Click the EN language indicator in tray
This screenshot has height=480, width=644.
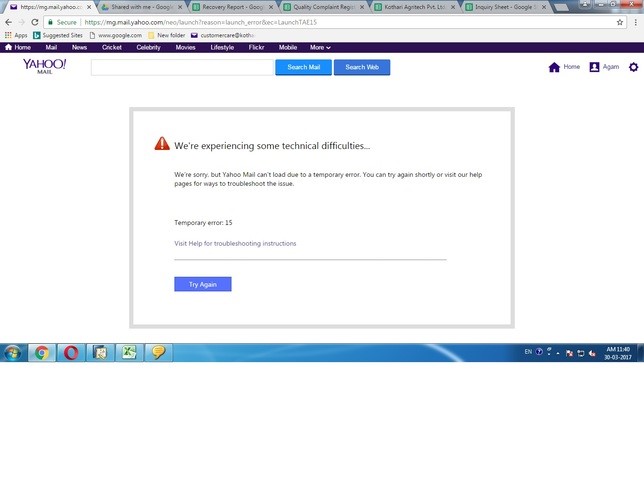tap(528, 352)
